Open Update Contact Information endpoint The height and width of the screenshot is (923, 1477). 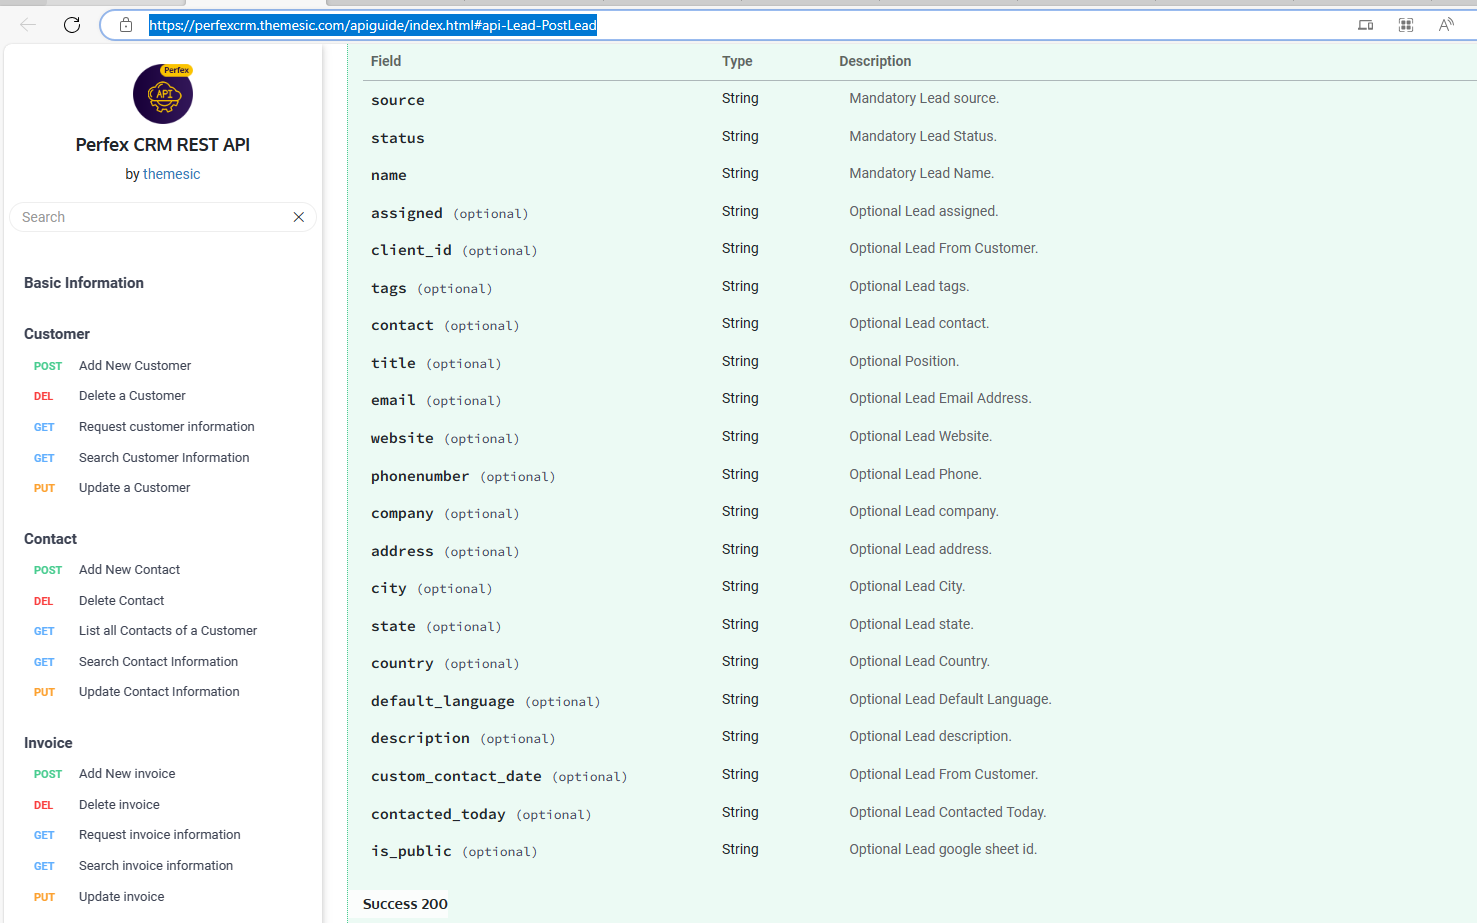click(x=159, y=692)
